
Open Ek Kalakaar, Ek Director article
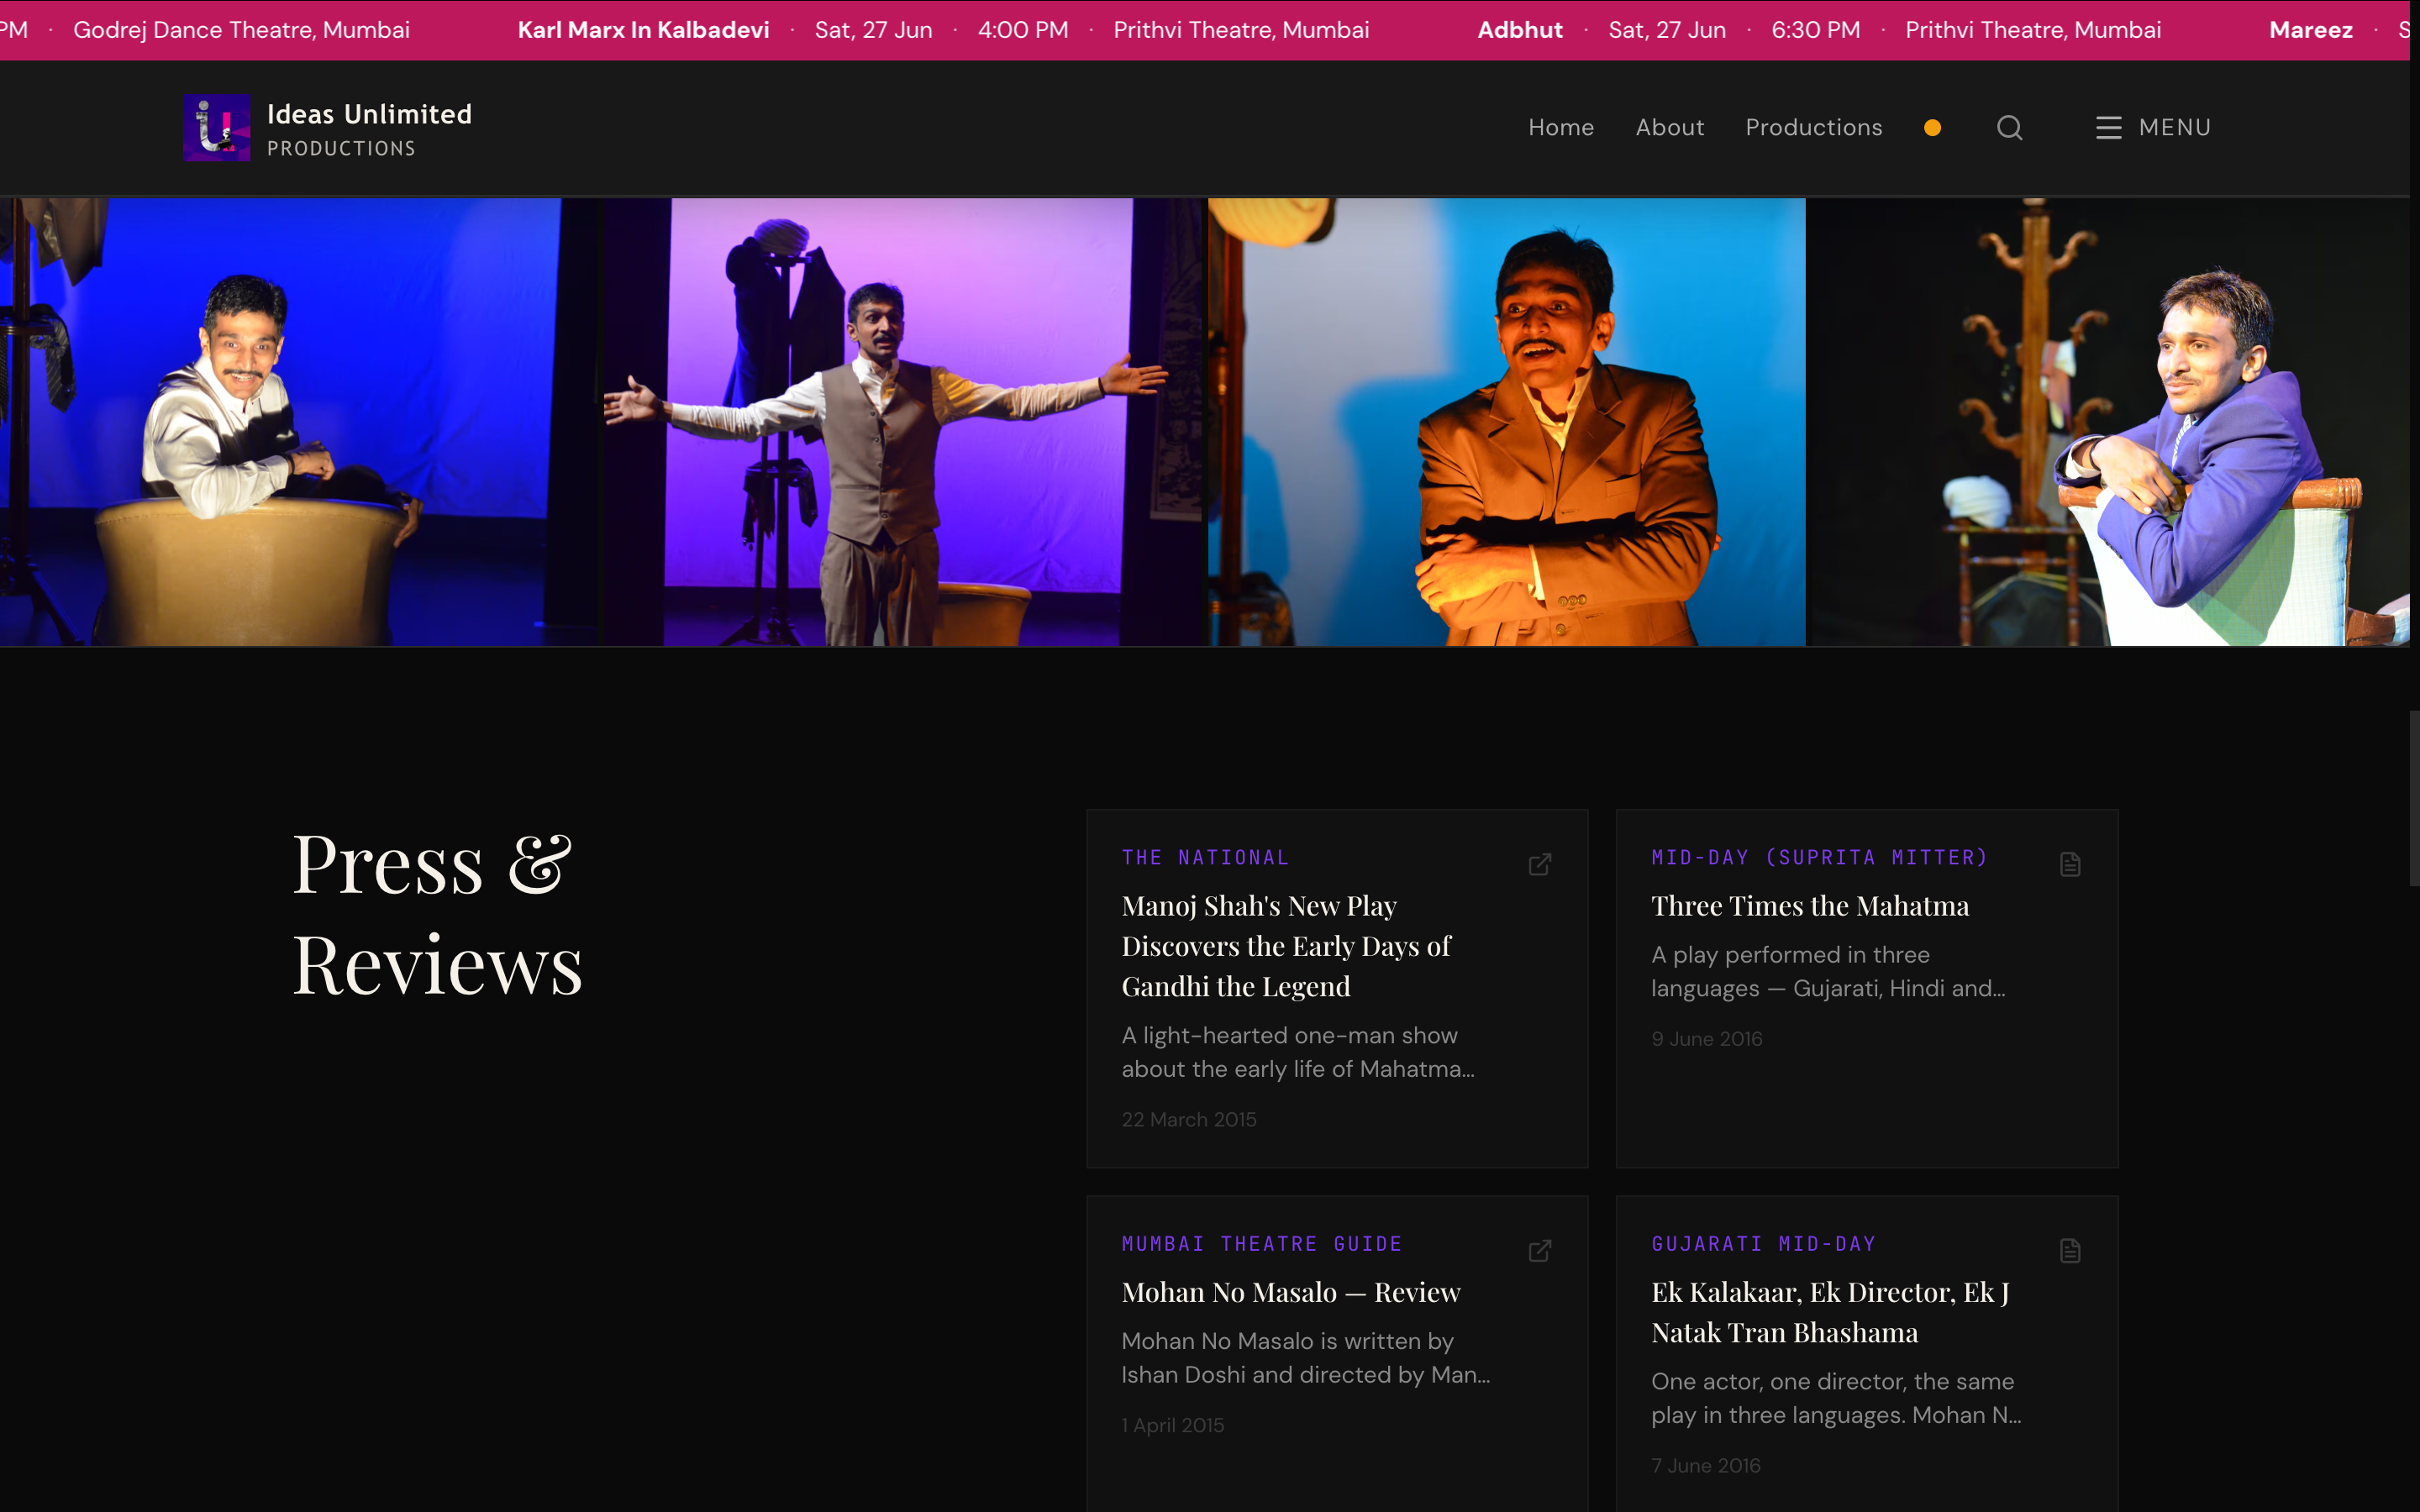[x=1830, y=1312]
